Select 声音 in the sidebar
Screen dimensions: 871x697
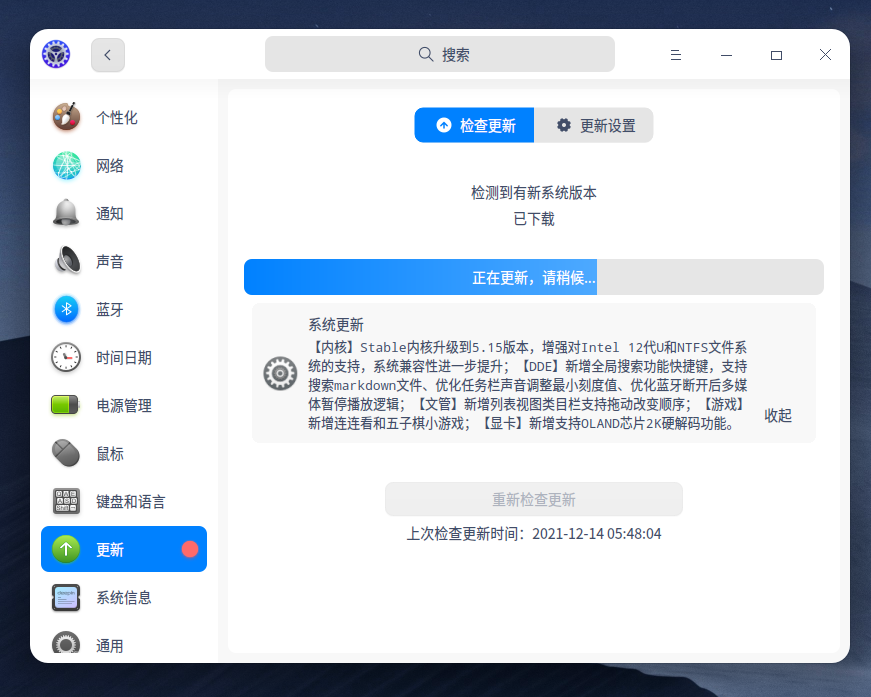(x=124, y=261)
